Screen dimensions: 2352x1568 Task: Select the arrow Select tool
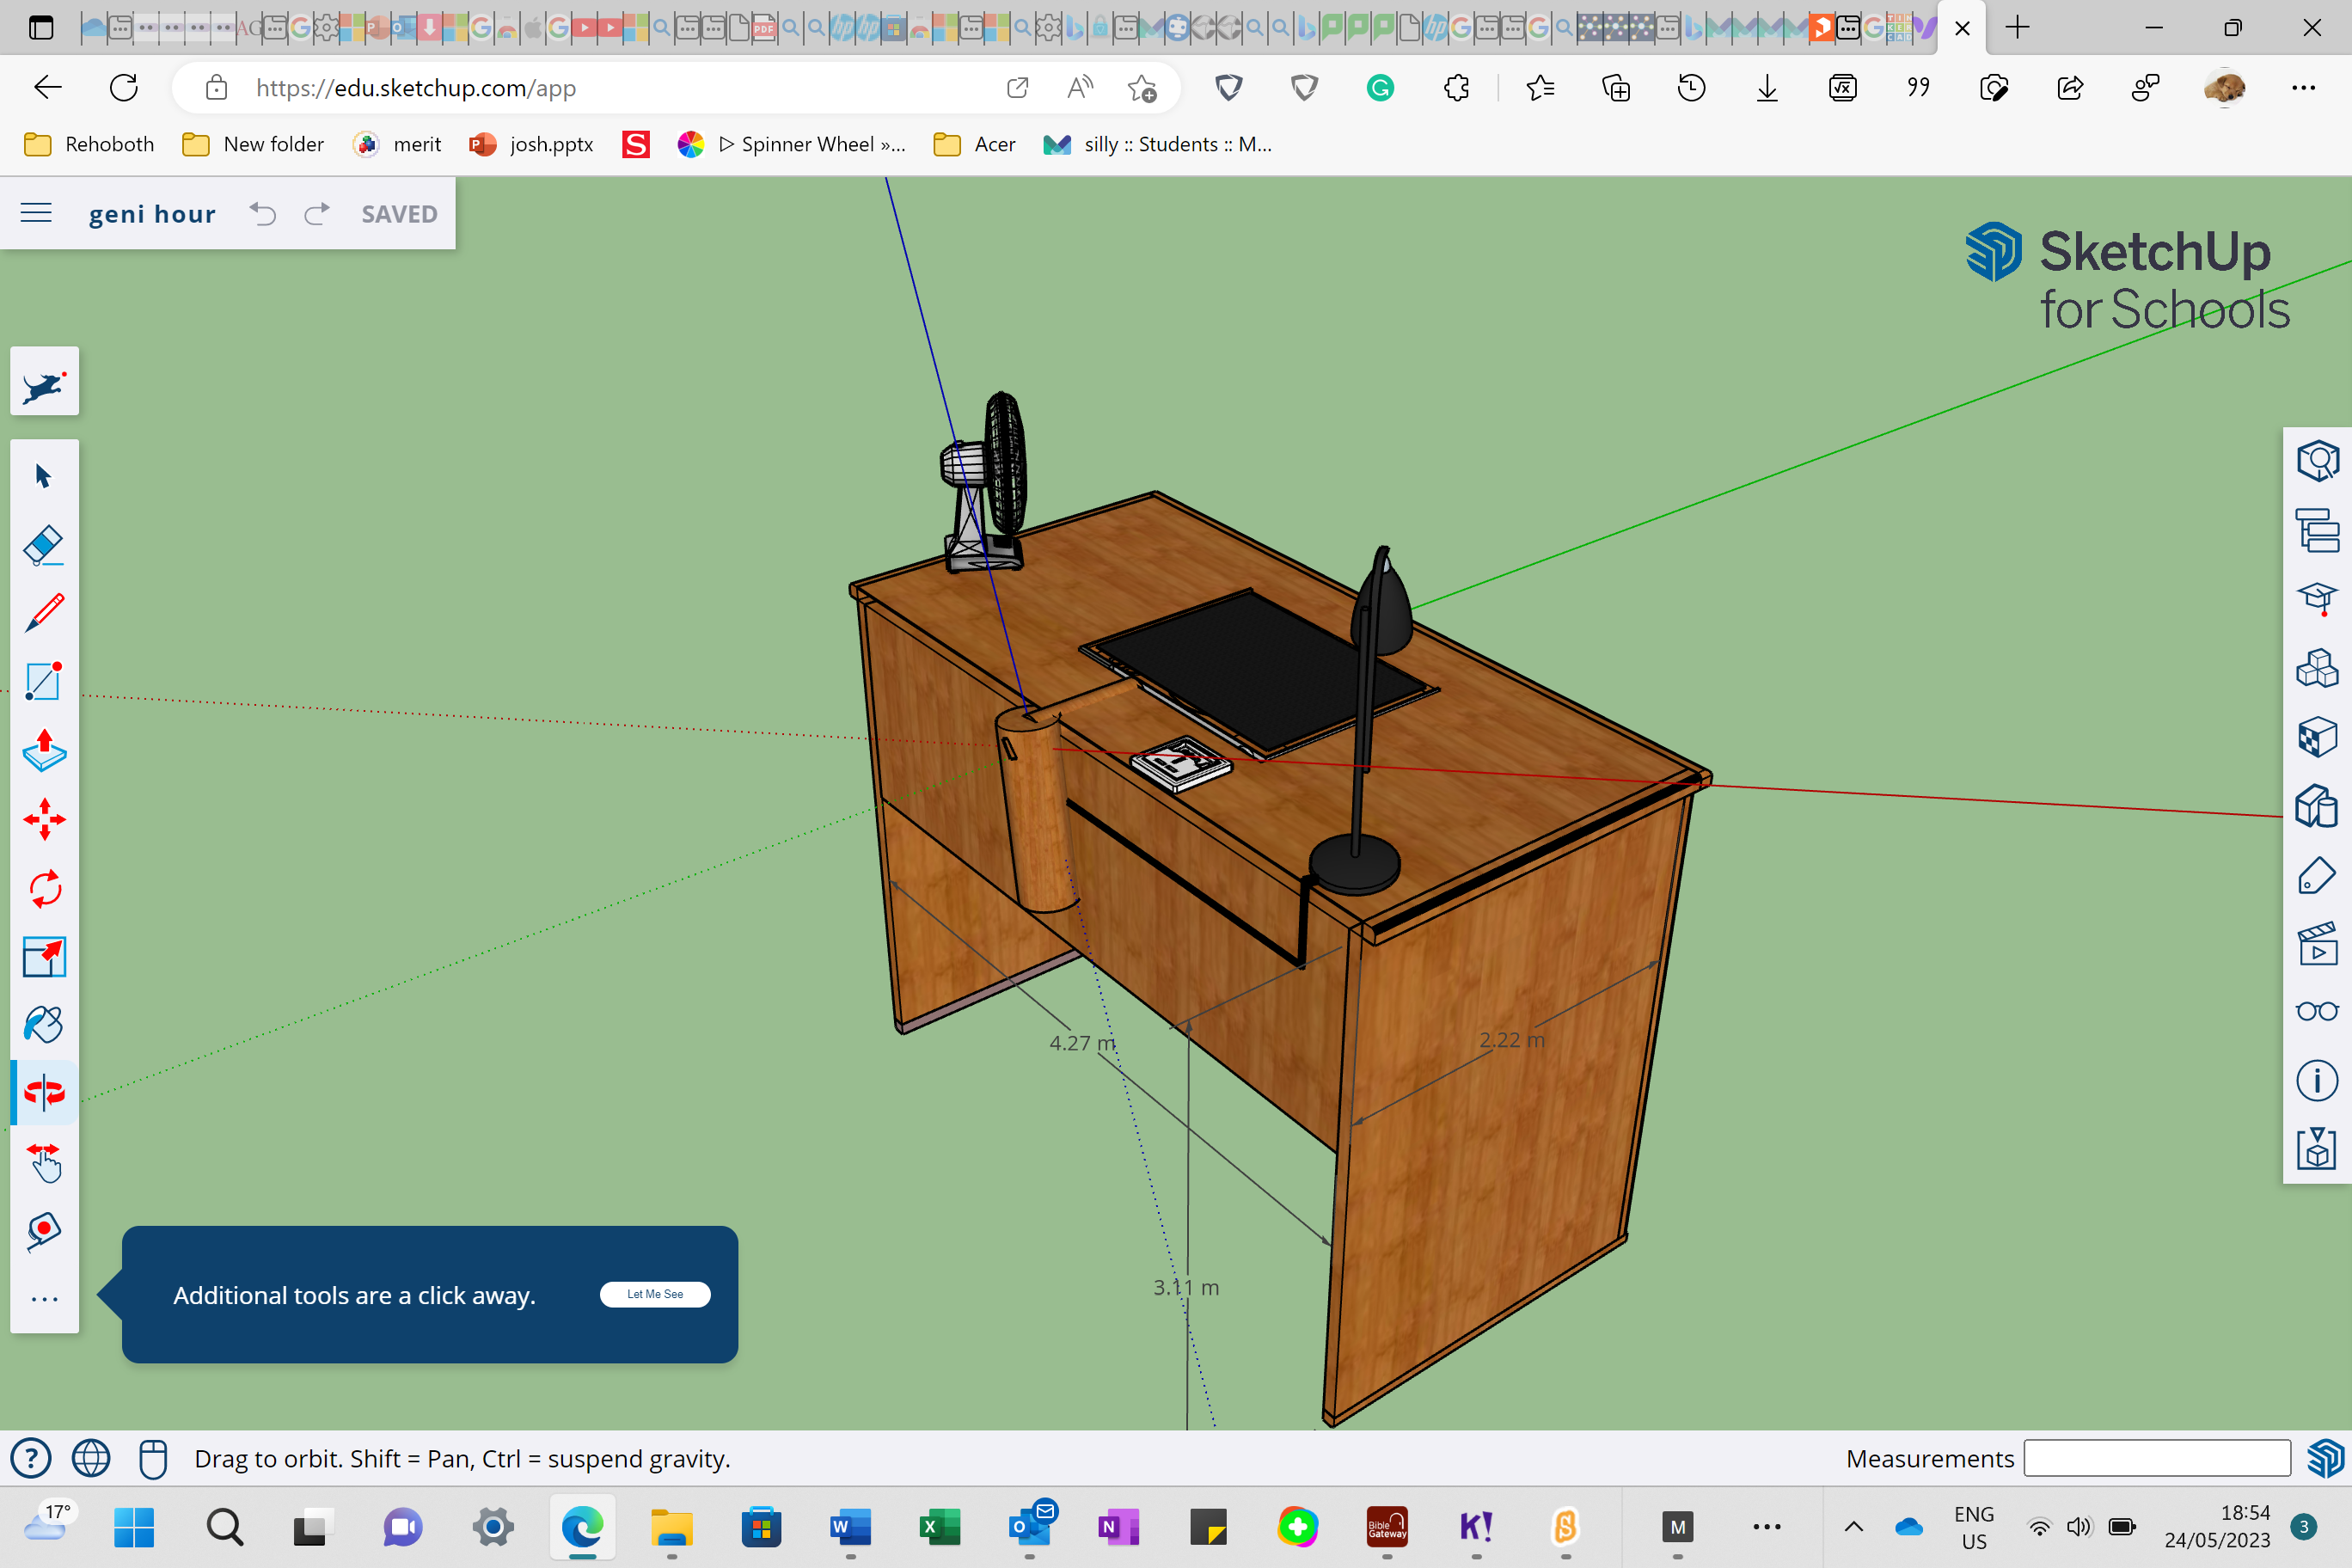(x=44, y=476)
